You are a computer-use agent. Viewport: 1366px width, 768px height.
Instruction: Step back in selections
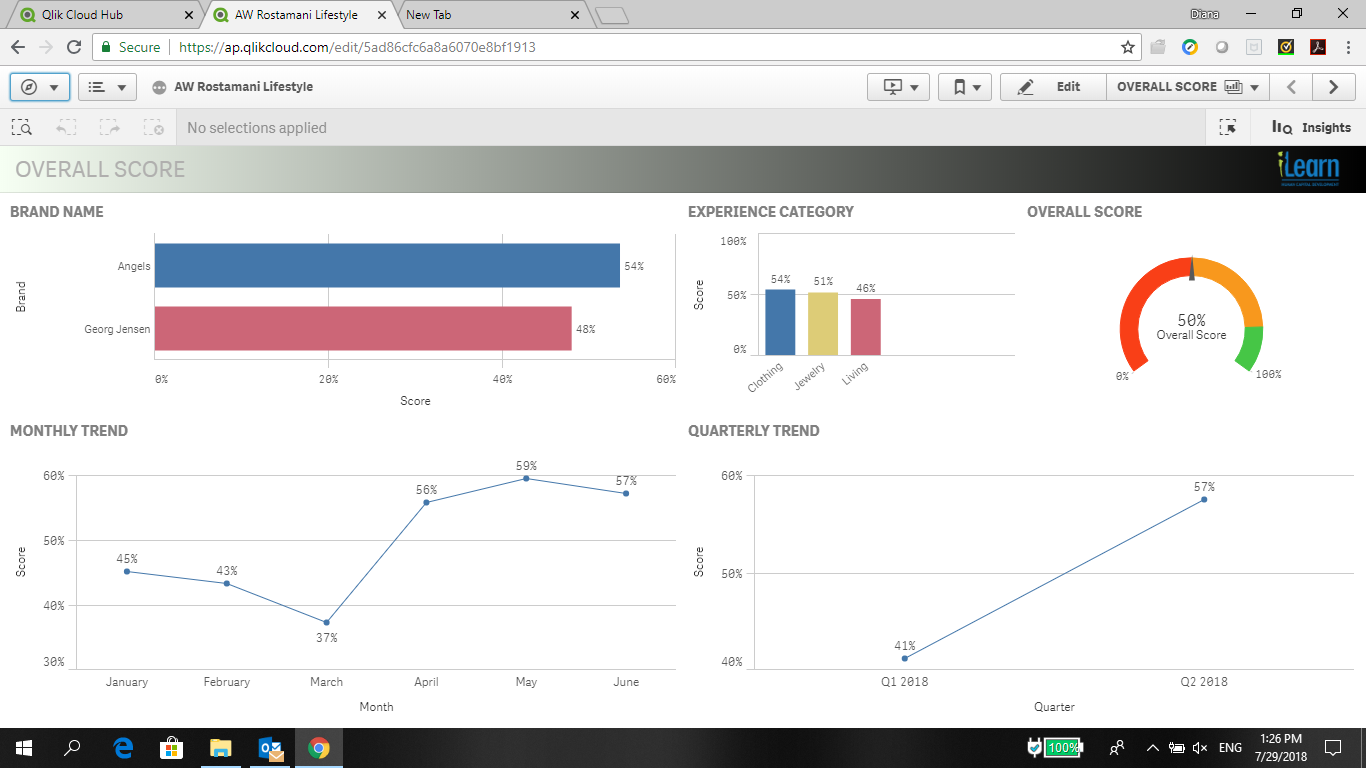click(x=65, y=127)
